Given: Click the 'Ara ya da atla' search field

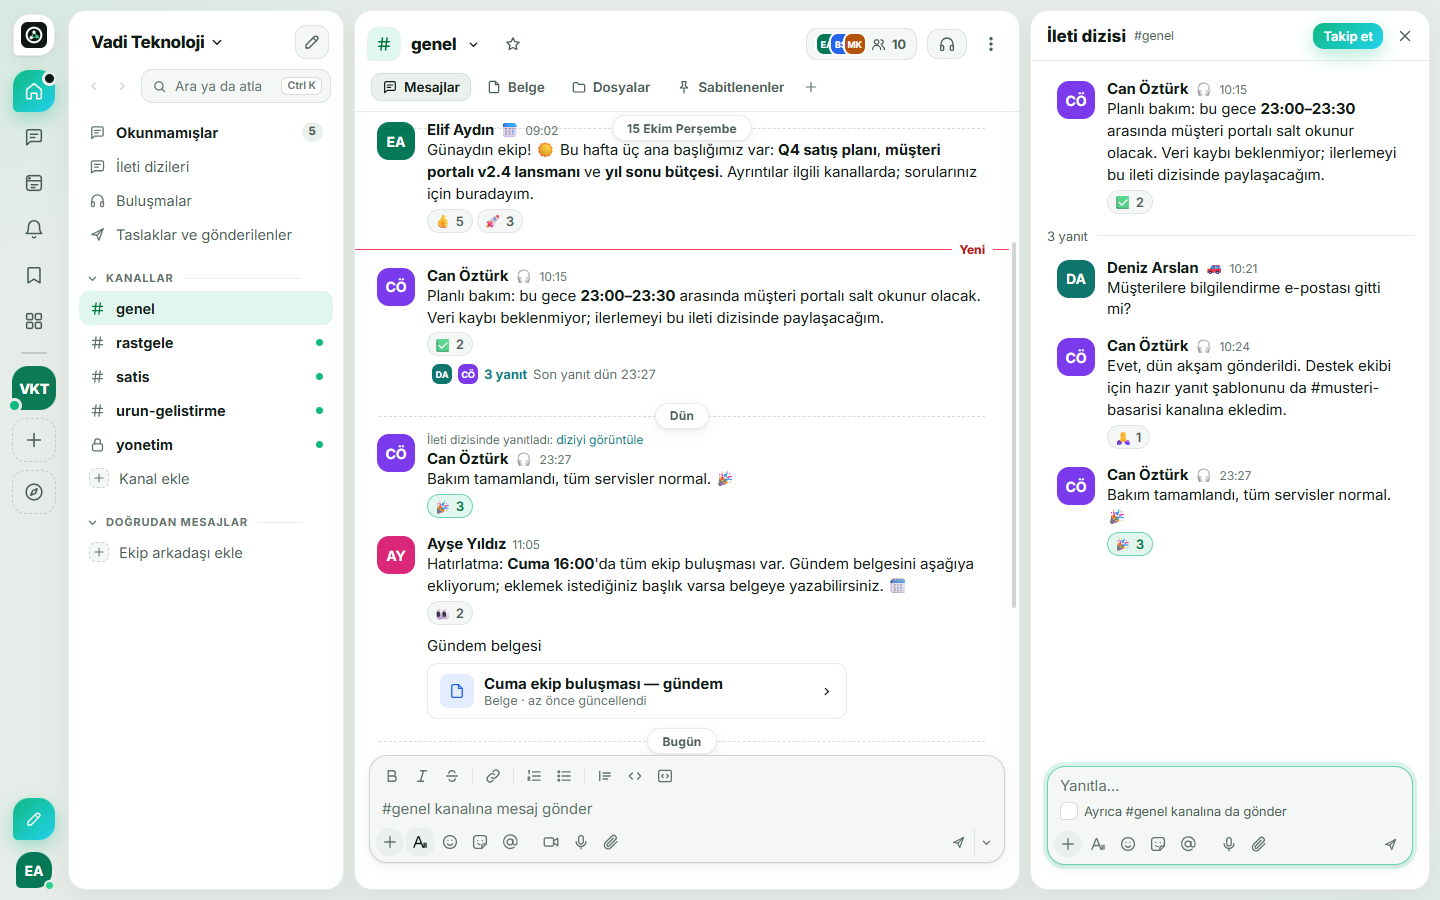Looking at the screenshot, I should coord(236,86).
